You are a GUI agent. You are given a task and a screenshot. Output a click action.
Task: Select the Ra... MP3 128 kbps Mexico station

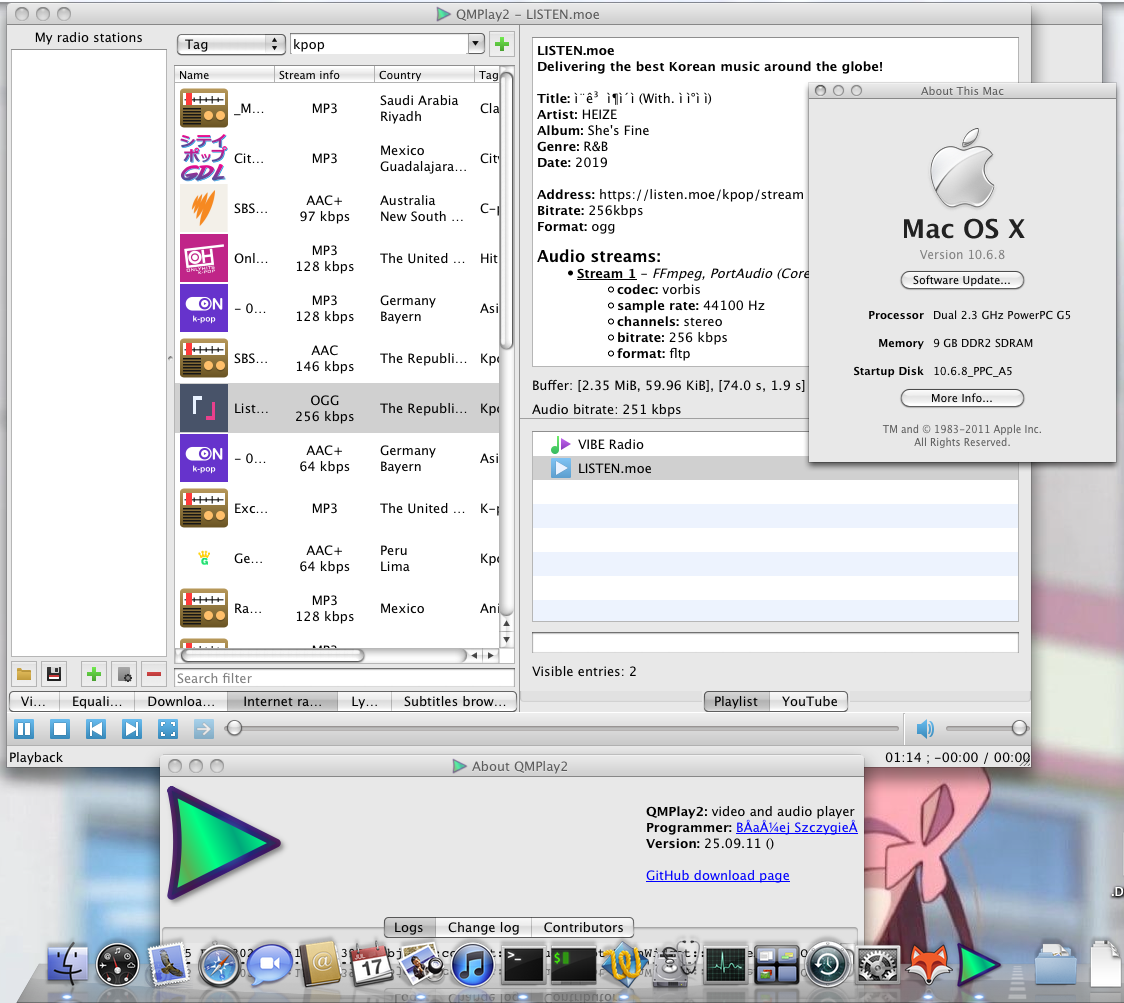pos(337,609)
